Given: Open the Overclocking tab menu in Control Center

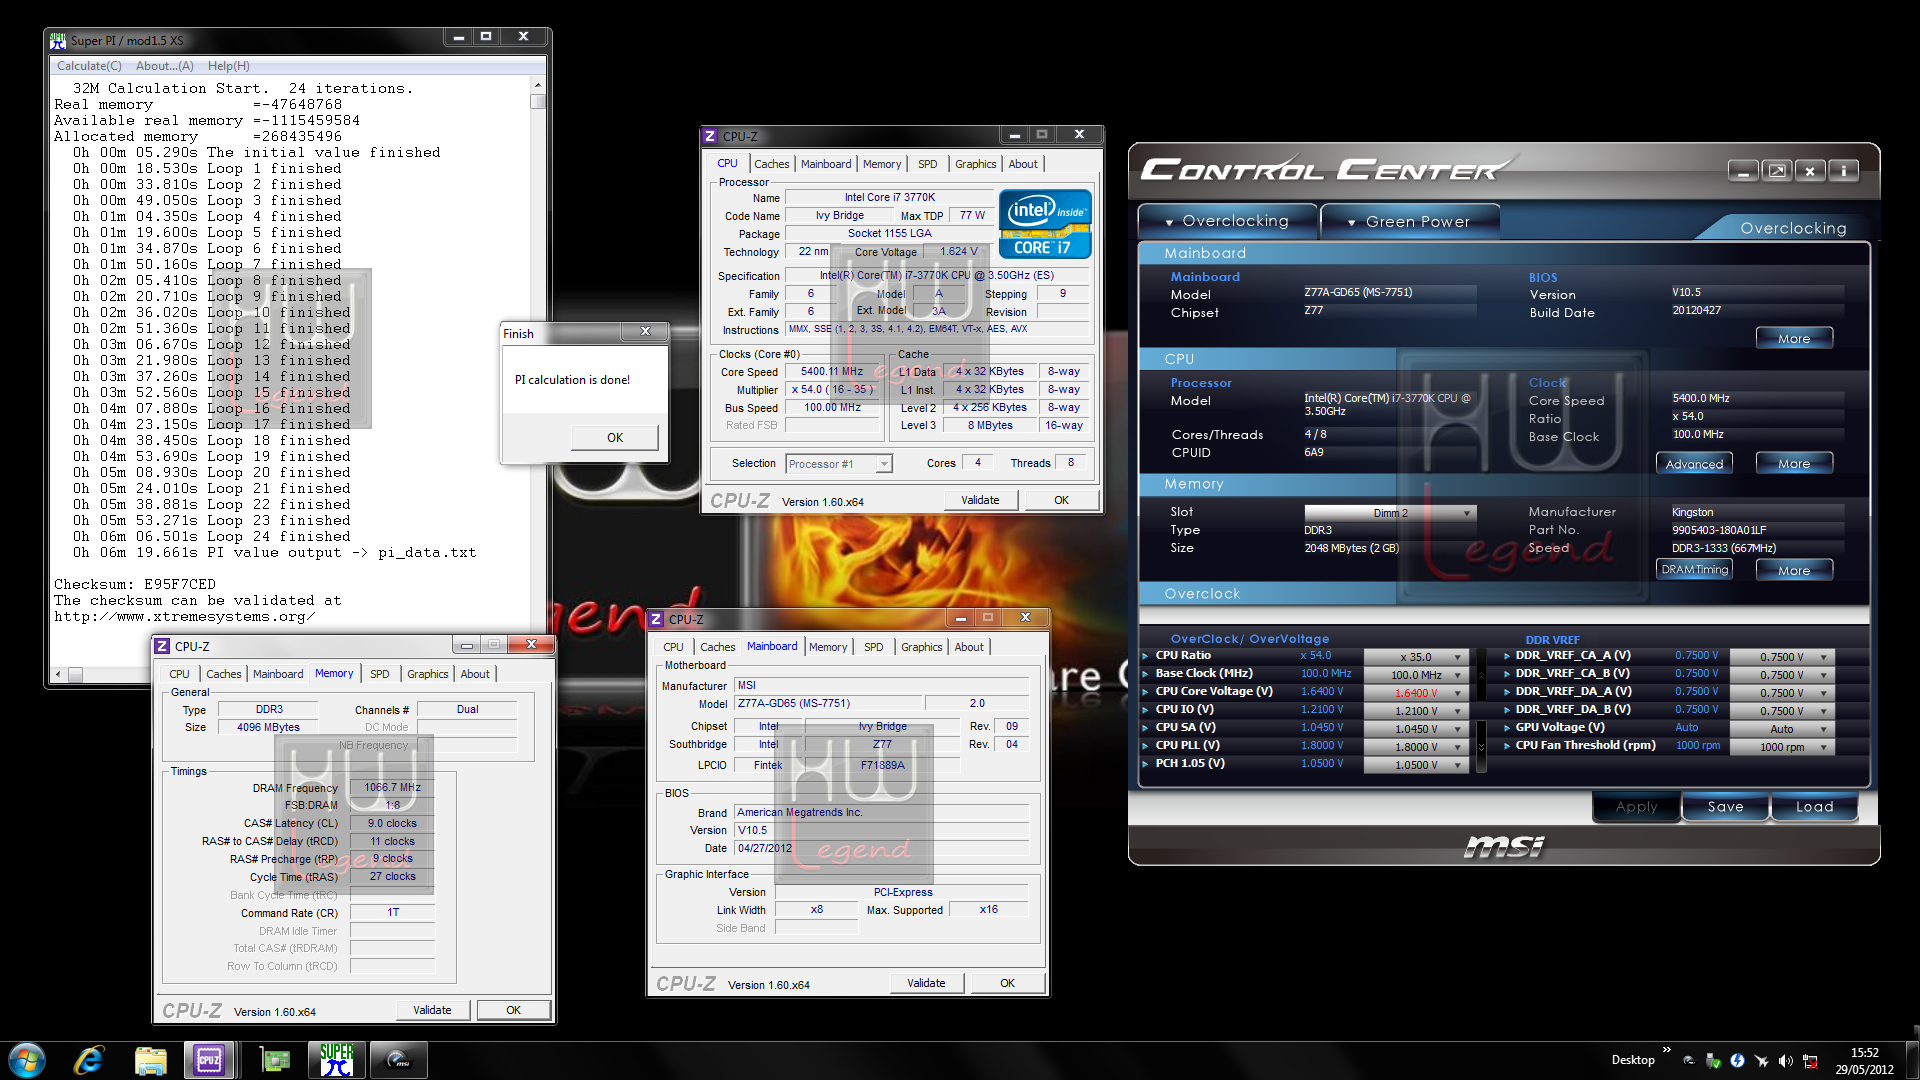Looking at the screenshot, I should pyautogui.click(x=1227, y=221).
